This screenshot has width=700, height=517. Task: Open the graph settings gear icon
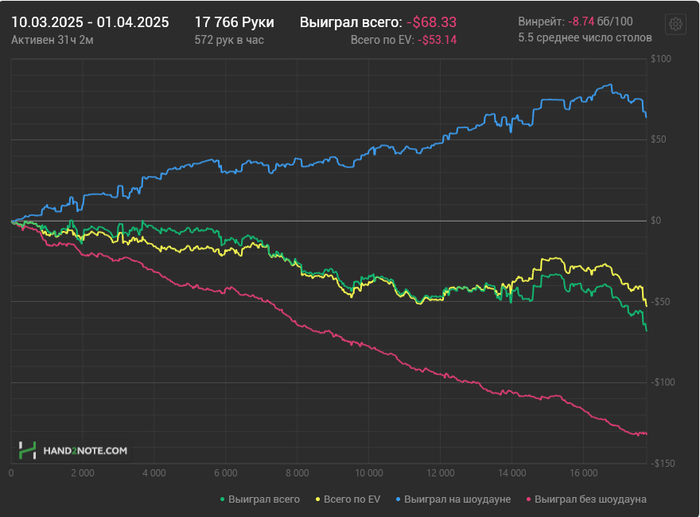(675, 24)
